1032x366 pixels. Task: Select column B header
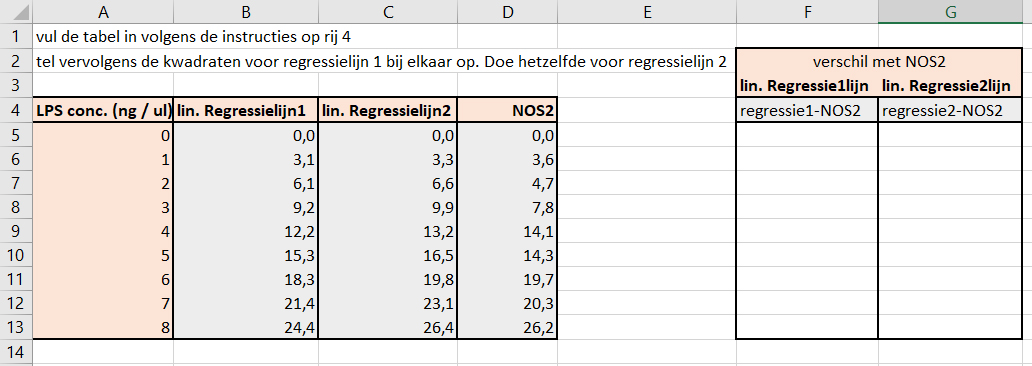click(245, 11)
